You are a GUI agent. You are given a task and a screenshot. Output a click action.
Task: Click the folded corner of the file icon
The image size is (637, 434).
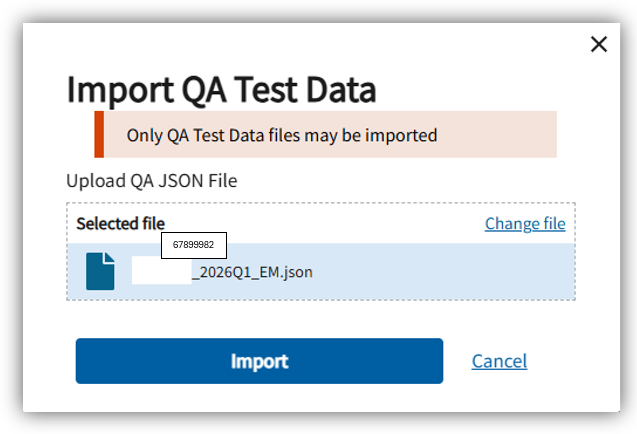[109, 258]
